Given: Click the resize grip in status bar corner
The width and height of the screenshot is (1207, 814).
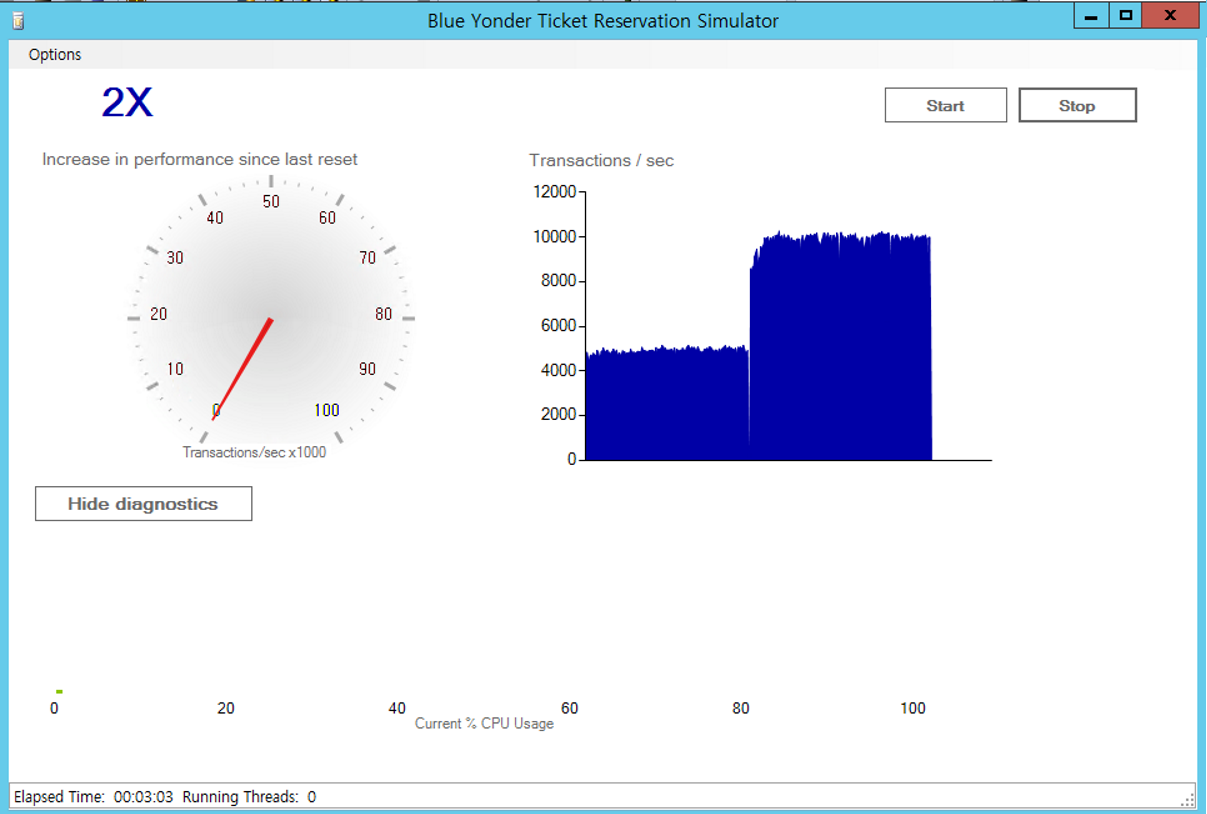Looking at the screenshot, I should point(1187,799).
